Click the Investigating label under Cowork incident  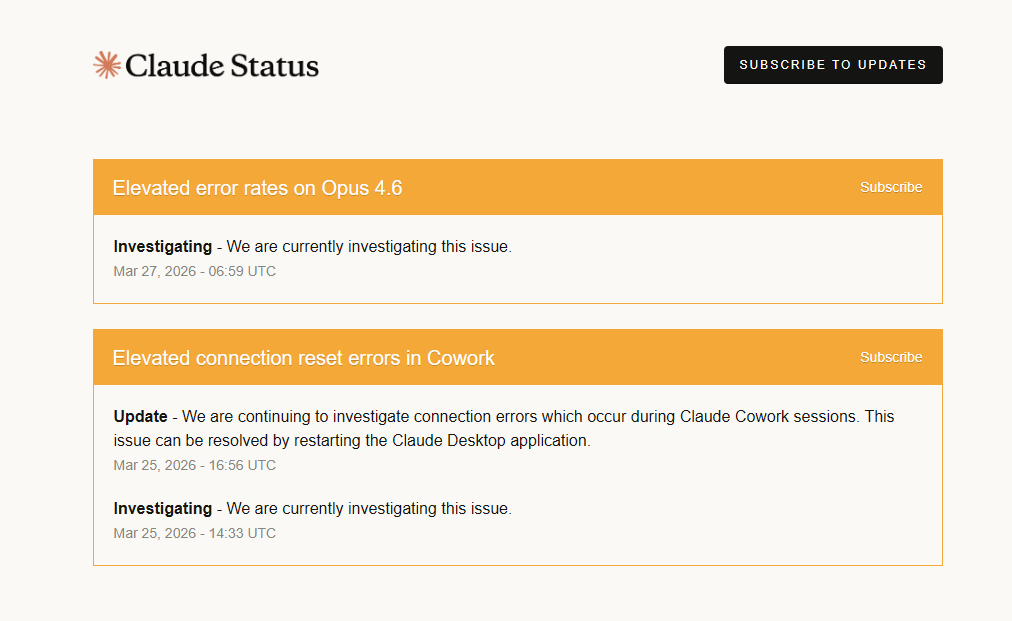click(x=163, y=509)
